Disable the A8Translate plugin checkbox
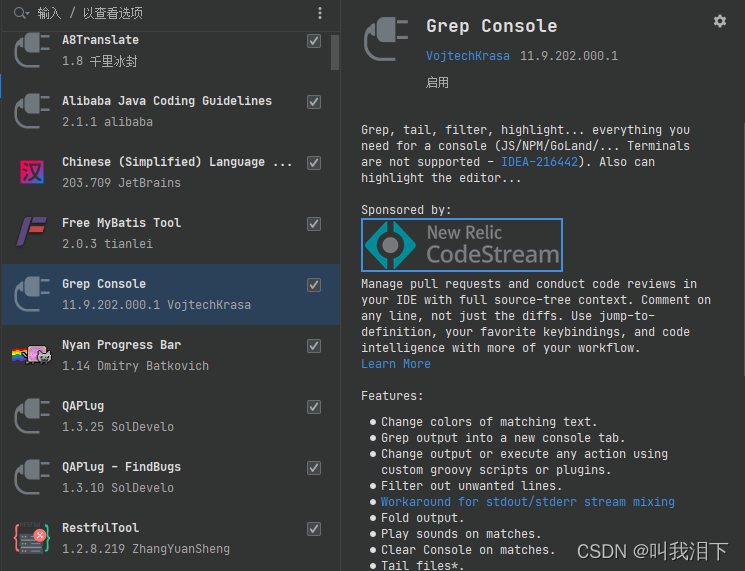Image resolution: width=745 pixels, height=571 pixels. pyautogui.click(x=314, y=41)
